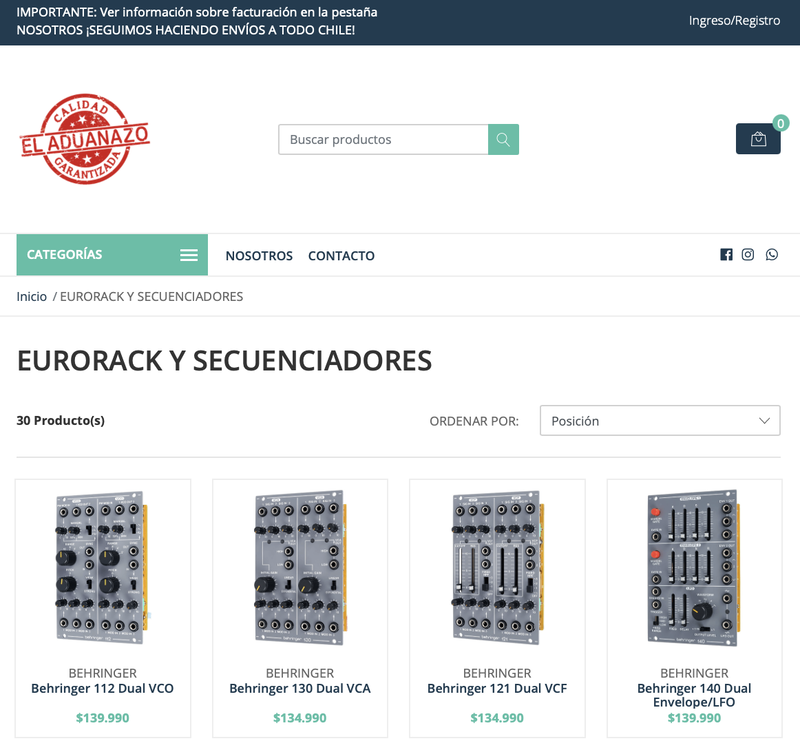Open the Posición sort dropdown
800x752 pixels.
tap(660, 420)
